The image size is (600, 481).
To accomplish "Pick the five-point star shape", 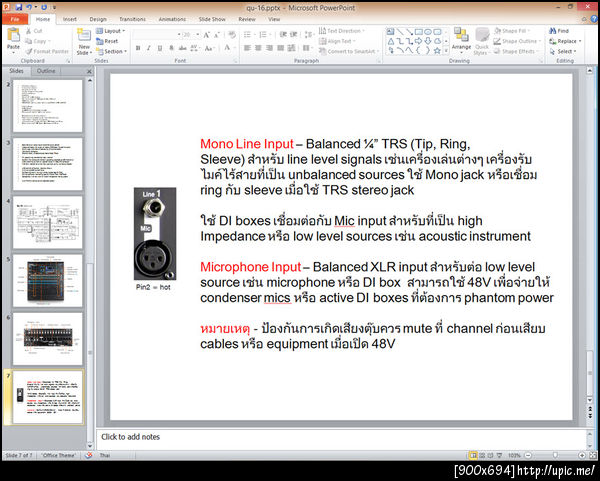I will 437,51.
